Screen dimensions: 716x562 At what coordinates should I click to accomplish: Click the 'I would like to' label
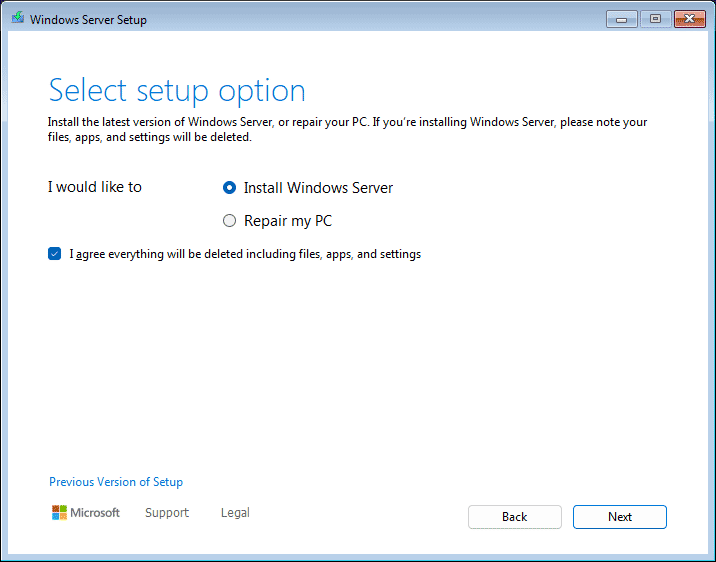[95, 187]
